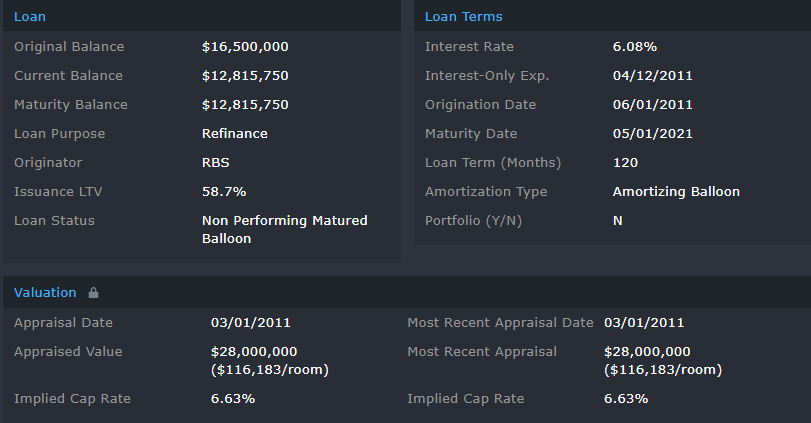Select the Interest-Only Exp. date 04/12/2011
The width and height of the screenshot is (811, 423).
point(652,76)
